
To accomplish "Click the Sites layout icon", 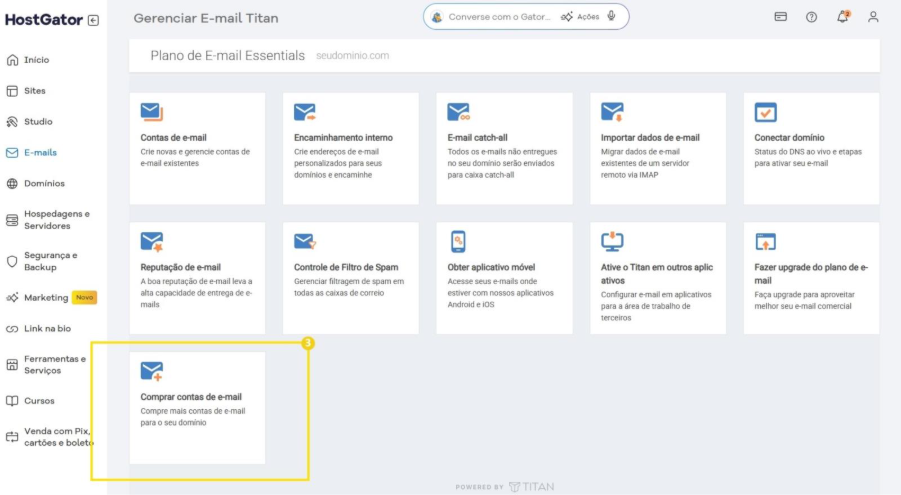I will 12,91.
